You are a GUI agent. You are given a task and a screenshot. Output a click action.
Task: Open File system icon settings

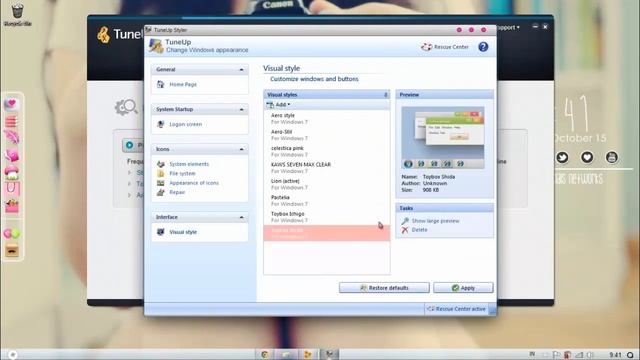point(182,173)
